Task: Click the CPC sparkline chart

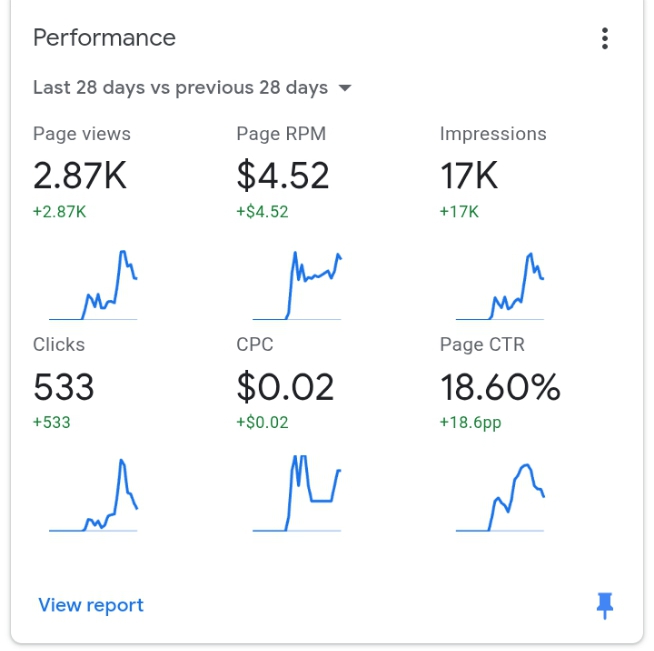Action: coord(297,494)
